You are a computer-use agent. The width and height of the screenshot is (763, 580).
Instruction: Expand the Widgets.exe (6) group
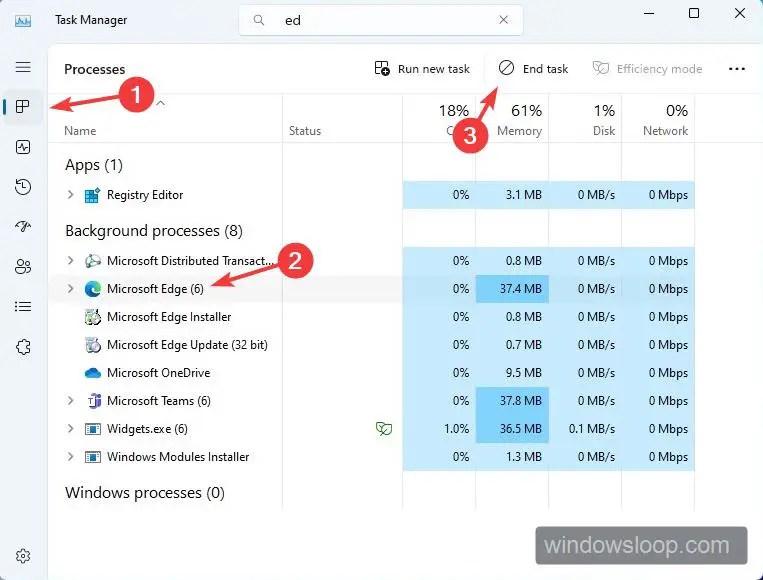click(71, 429)
